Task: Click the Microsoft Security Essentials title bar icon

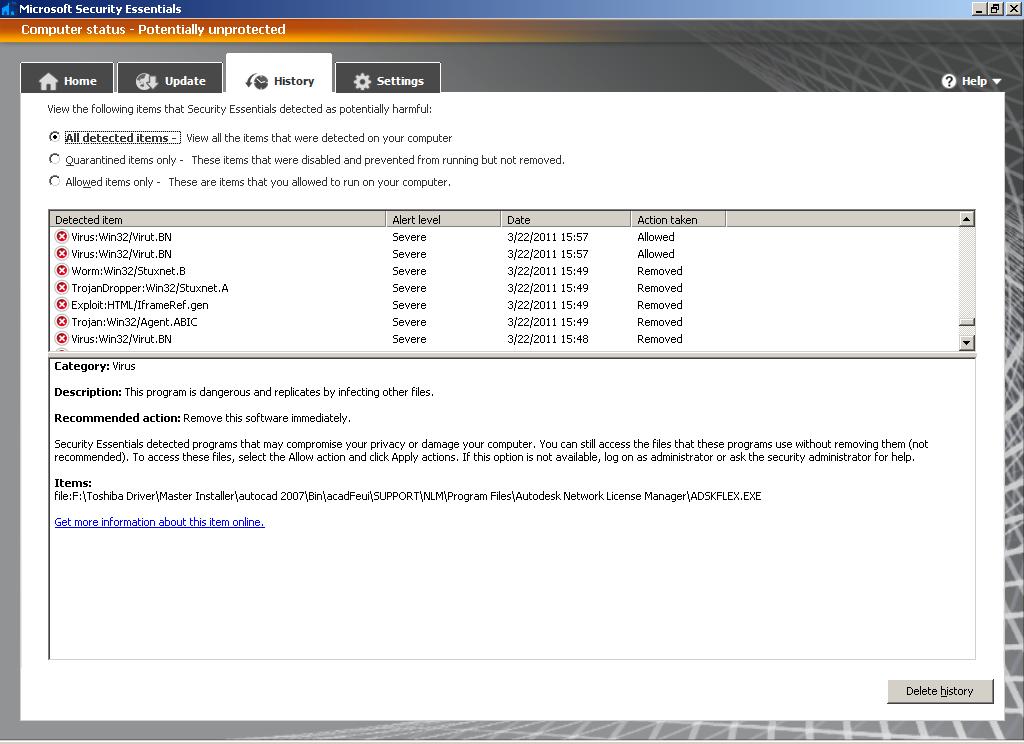Action: coord(8,8)
